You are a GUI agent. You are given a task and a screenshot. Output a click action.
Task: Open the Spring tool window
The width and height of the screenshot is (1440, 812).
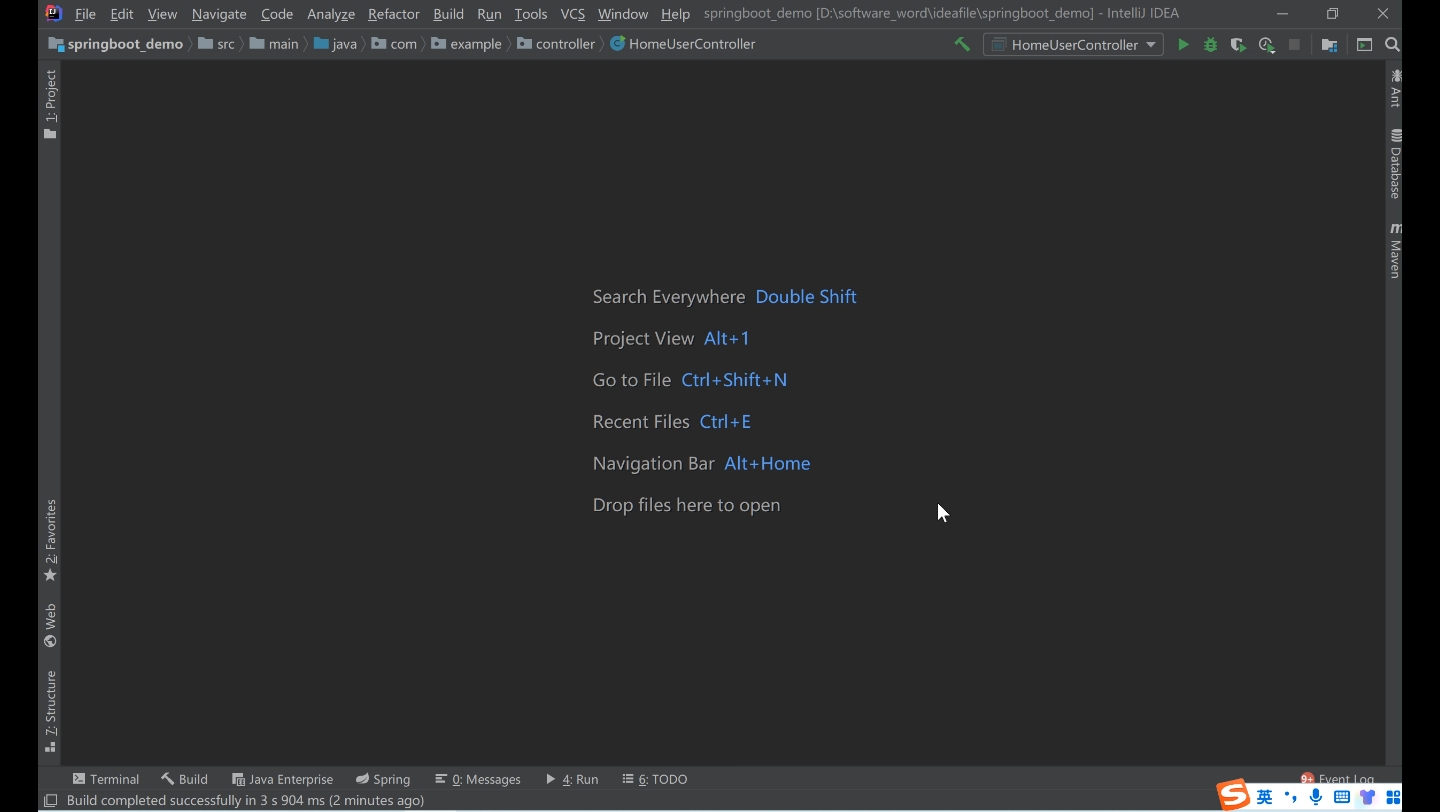(x=383, y=779)
